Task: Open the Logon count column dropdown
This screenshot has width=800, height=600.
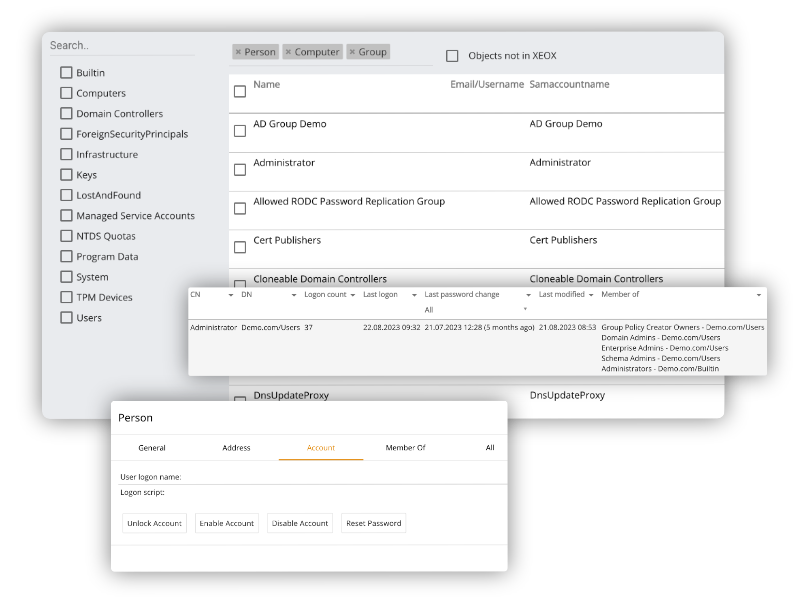Action: coord(353,295)
